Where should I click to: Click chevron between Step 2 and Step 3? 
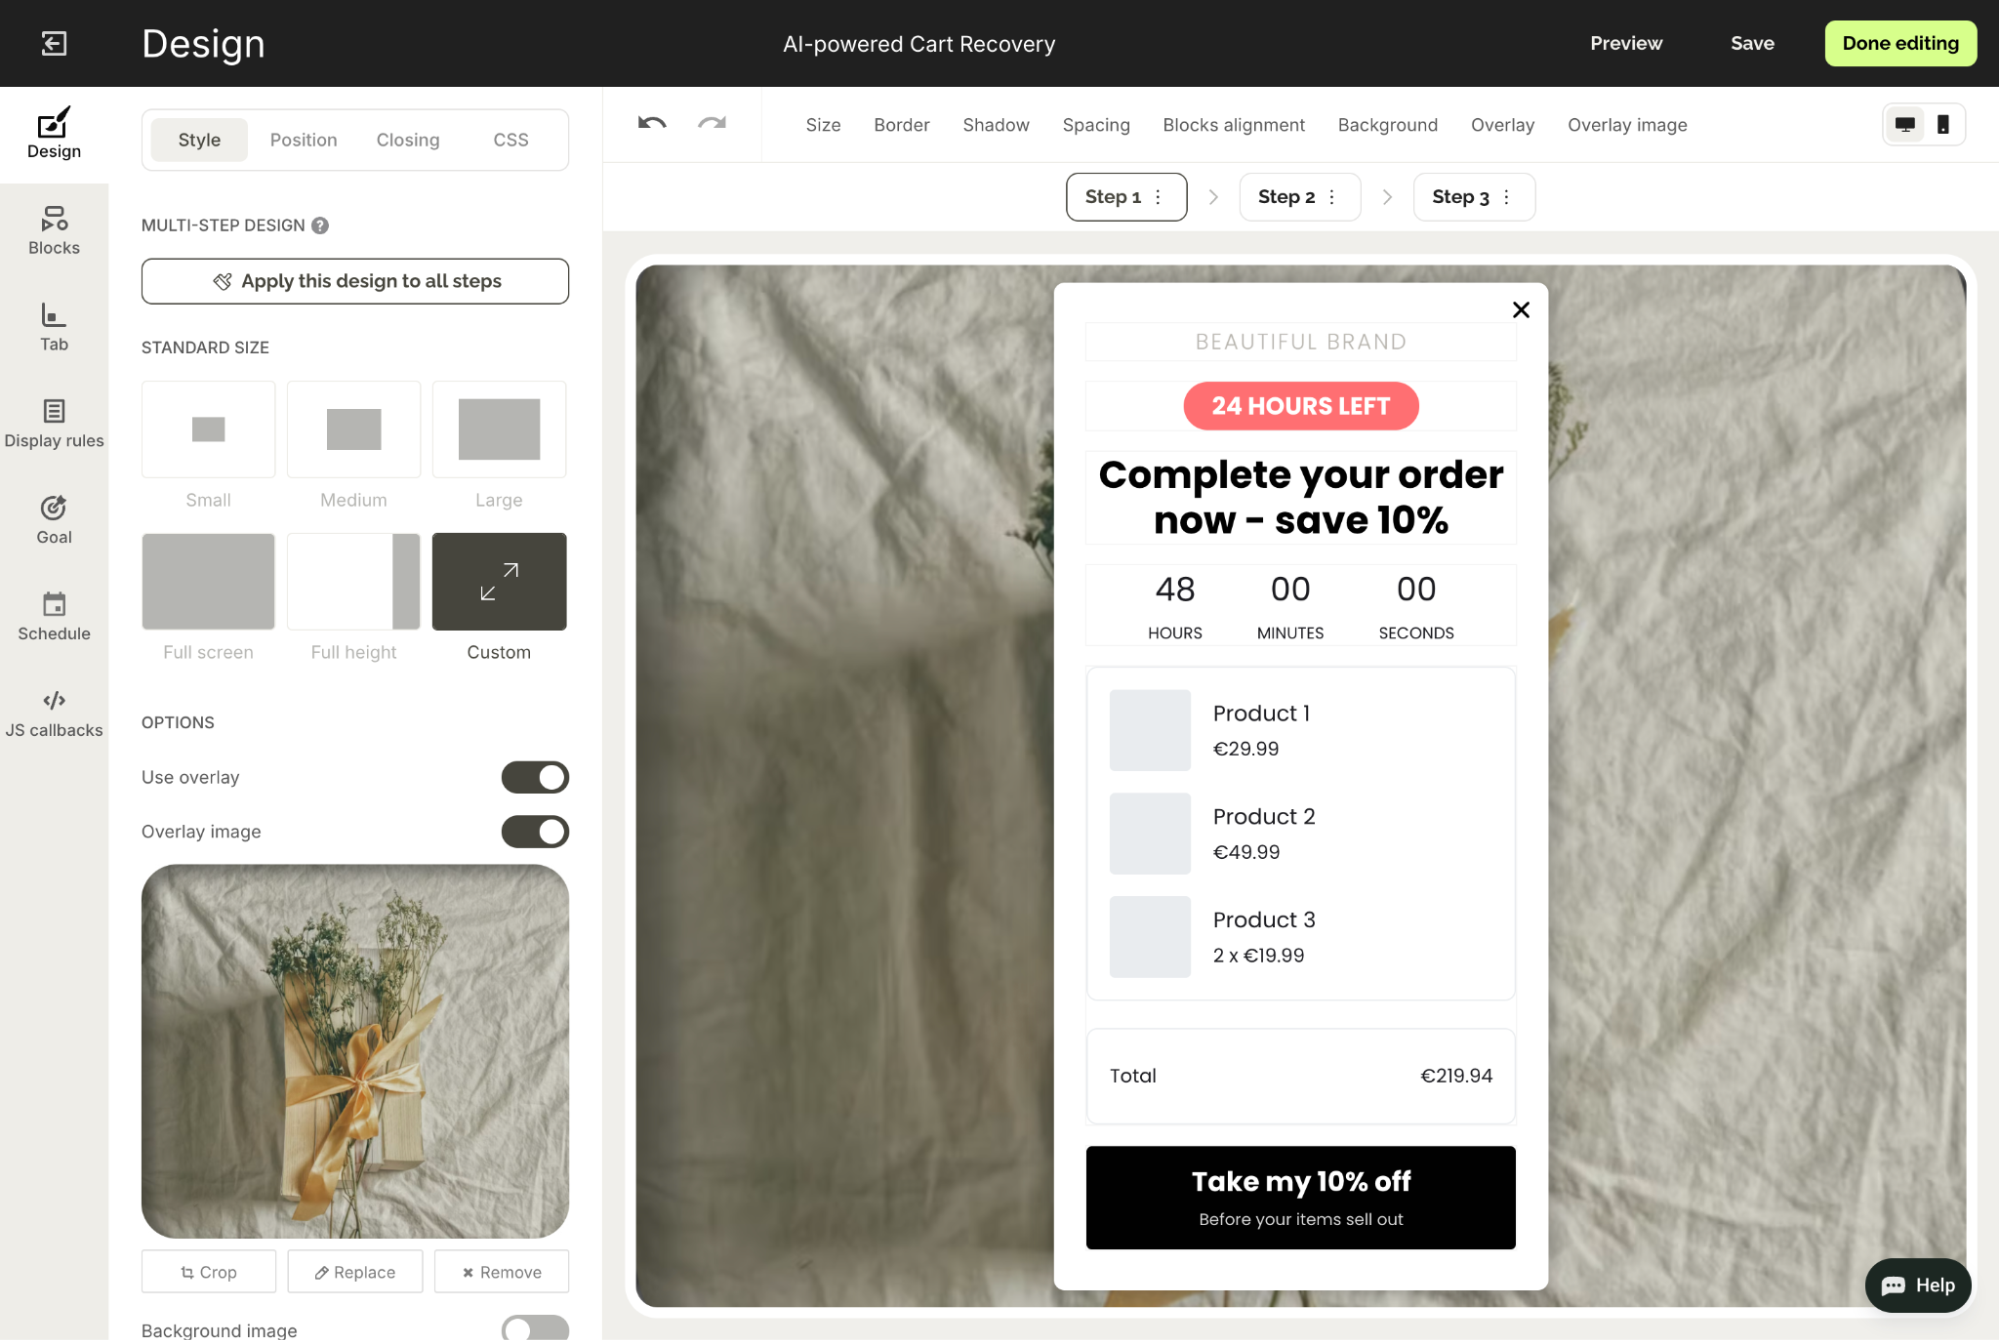(1387, 197)
